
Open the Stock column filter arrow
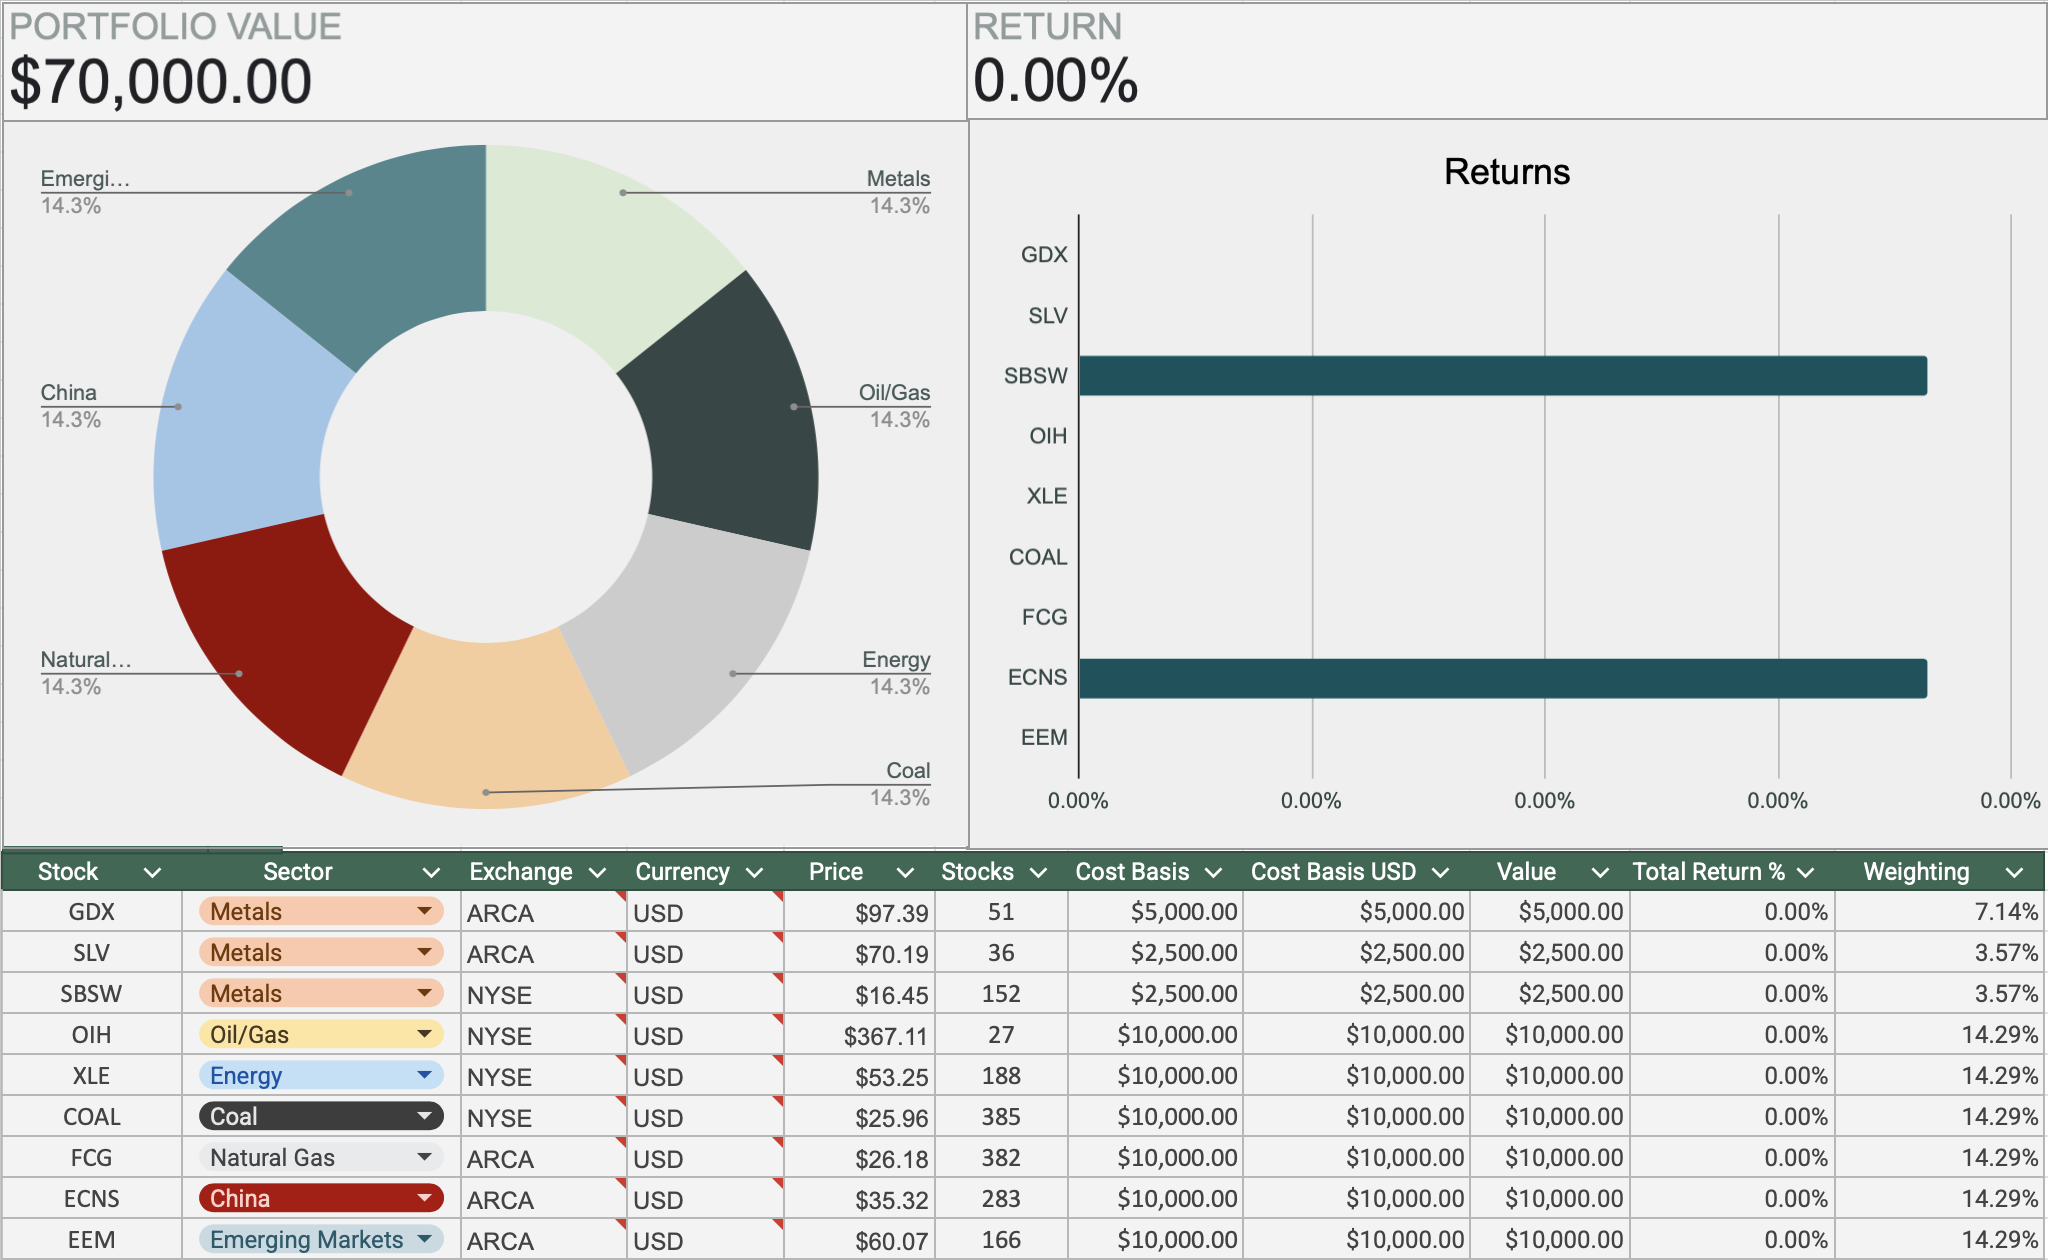click(152, 873)
